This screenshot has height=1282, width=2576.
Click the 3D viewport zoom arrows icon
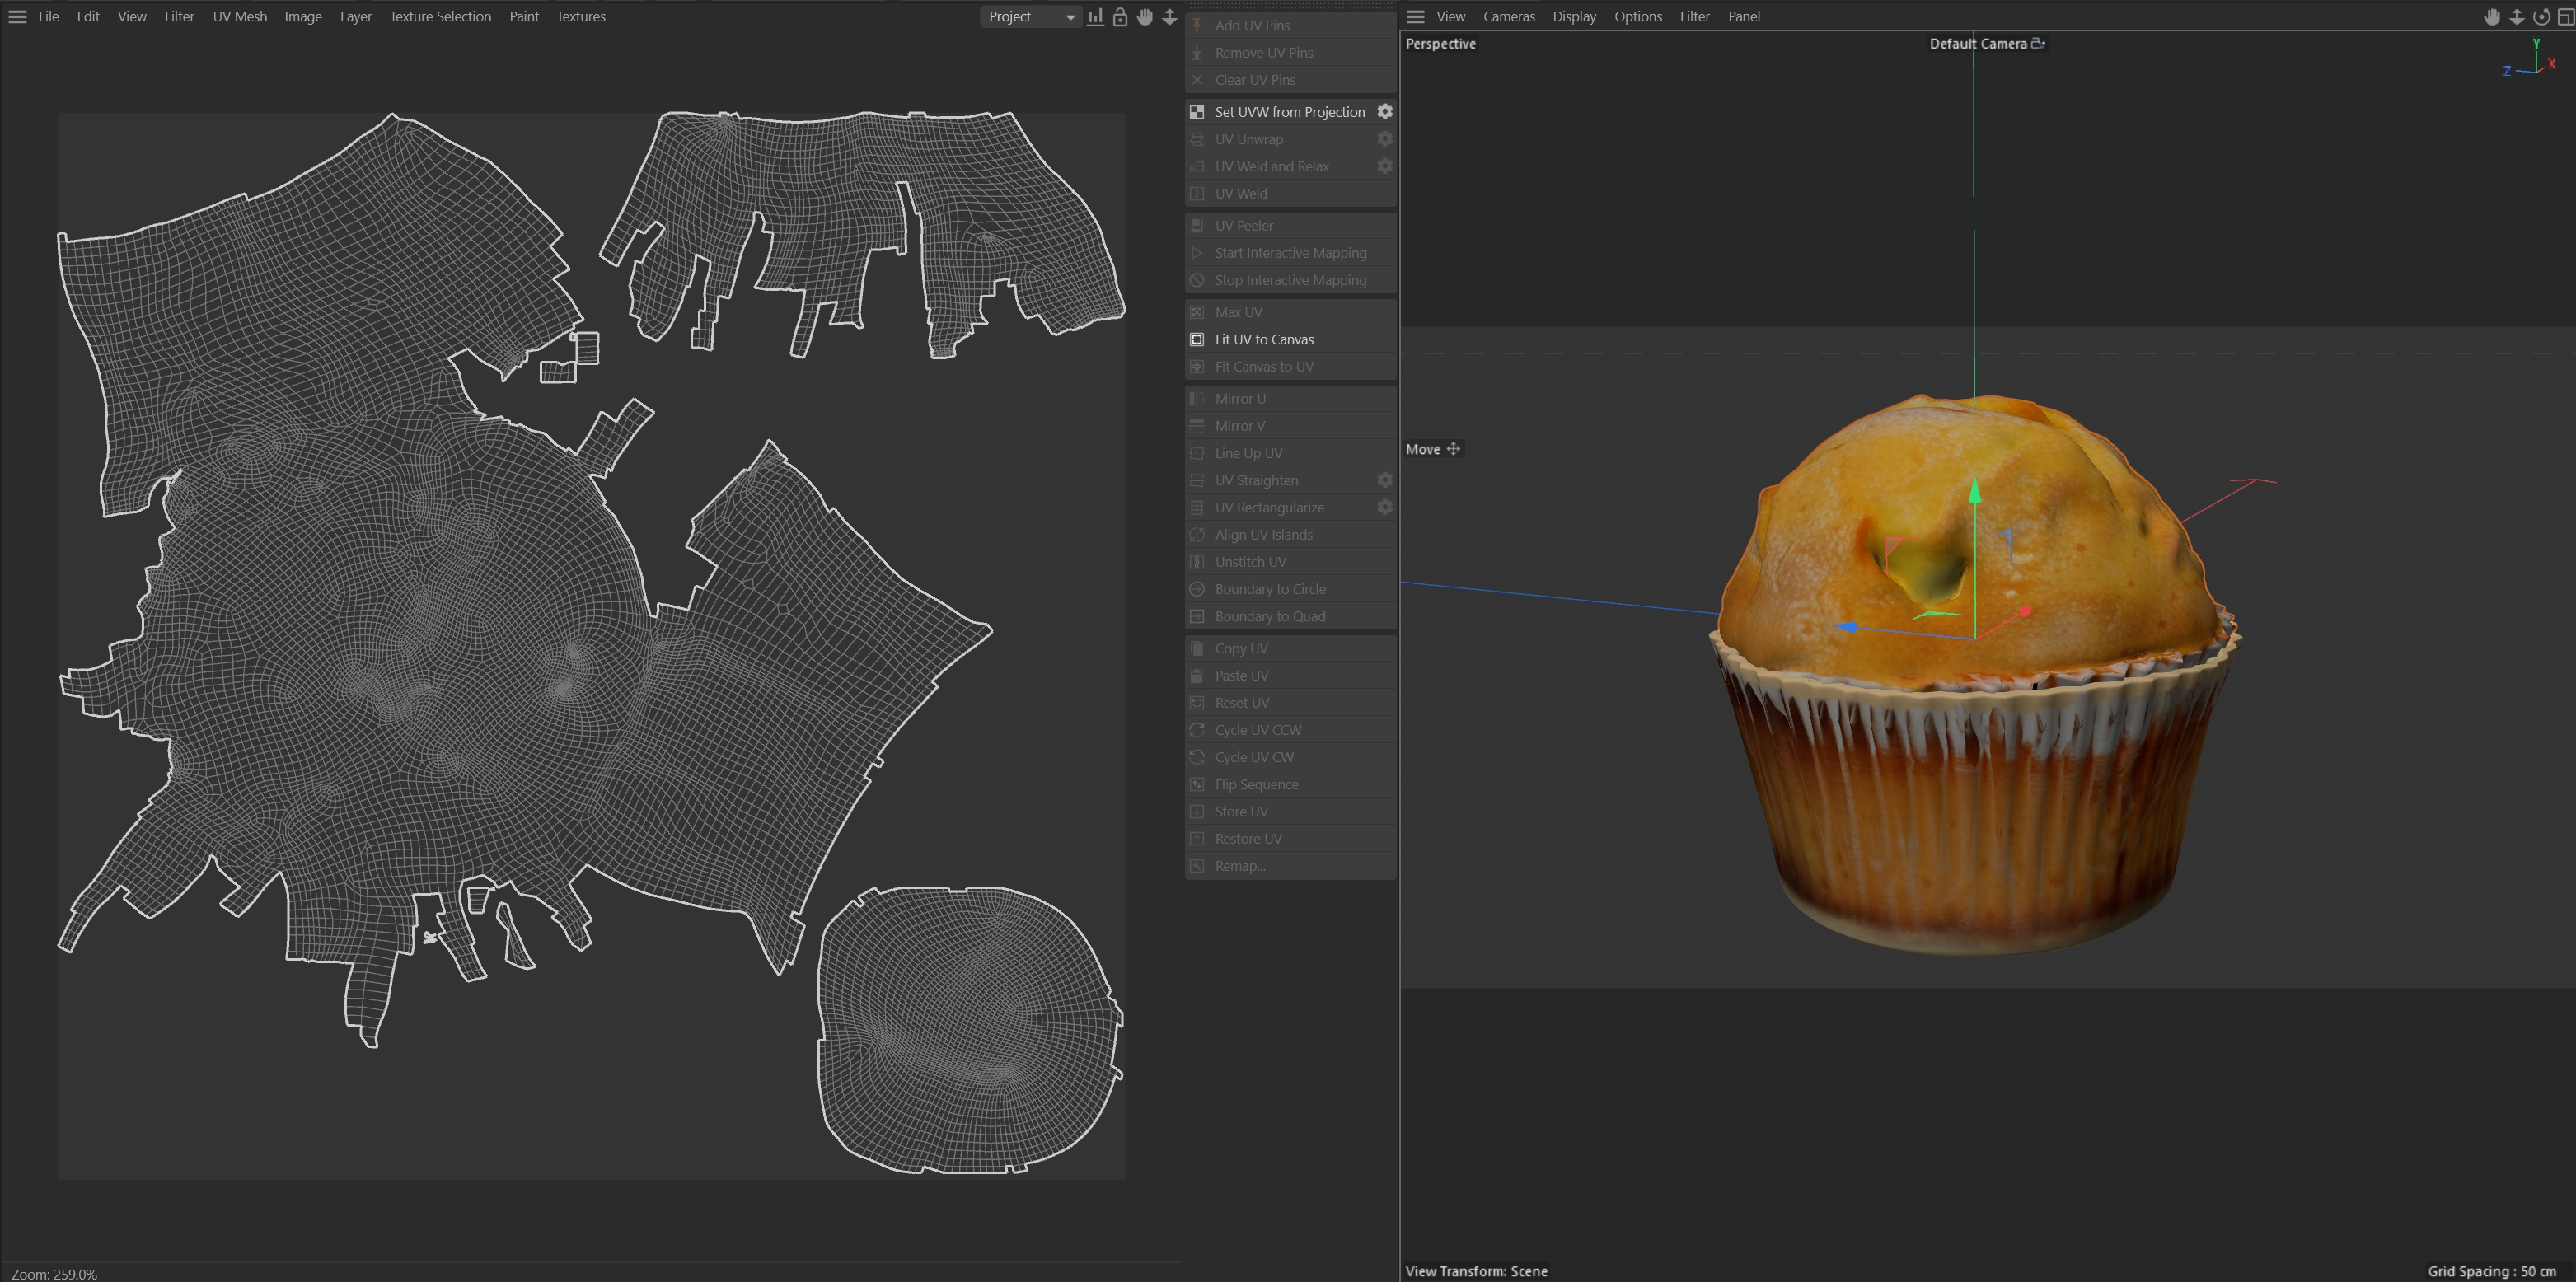2517,17
